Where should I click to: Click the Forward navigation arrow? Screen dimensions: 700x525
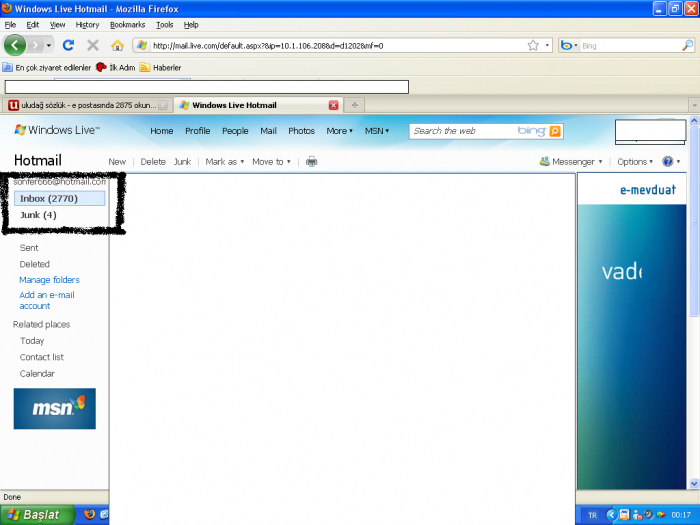click(x=35, y=45)
